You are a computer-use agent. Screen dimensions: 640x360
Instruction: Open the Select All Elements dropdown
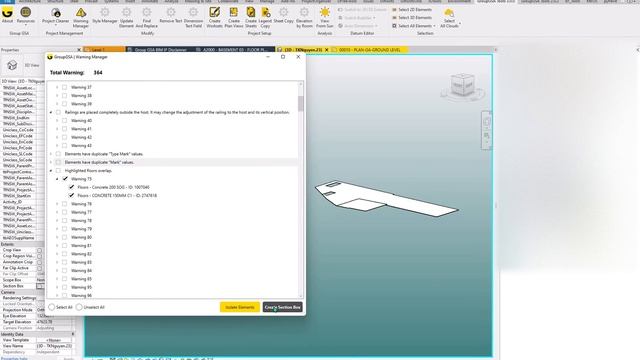click(413, 26)
